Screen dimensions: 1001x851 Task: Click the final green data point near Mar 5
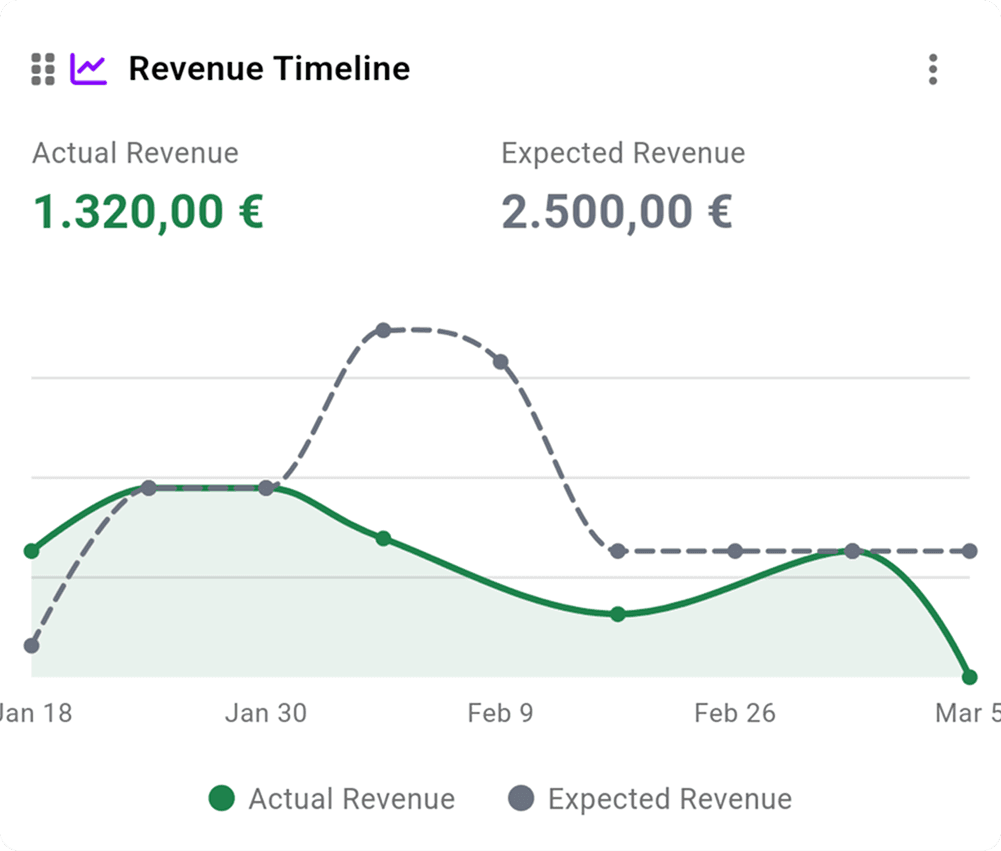pyautogui.click(x=968, y=676)
